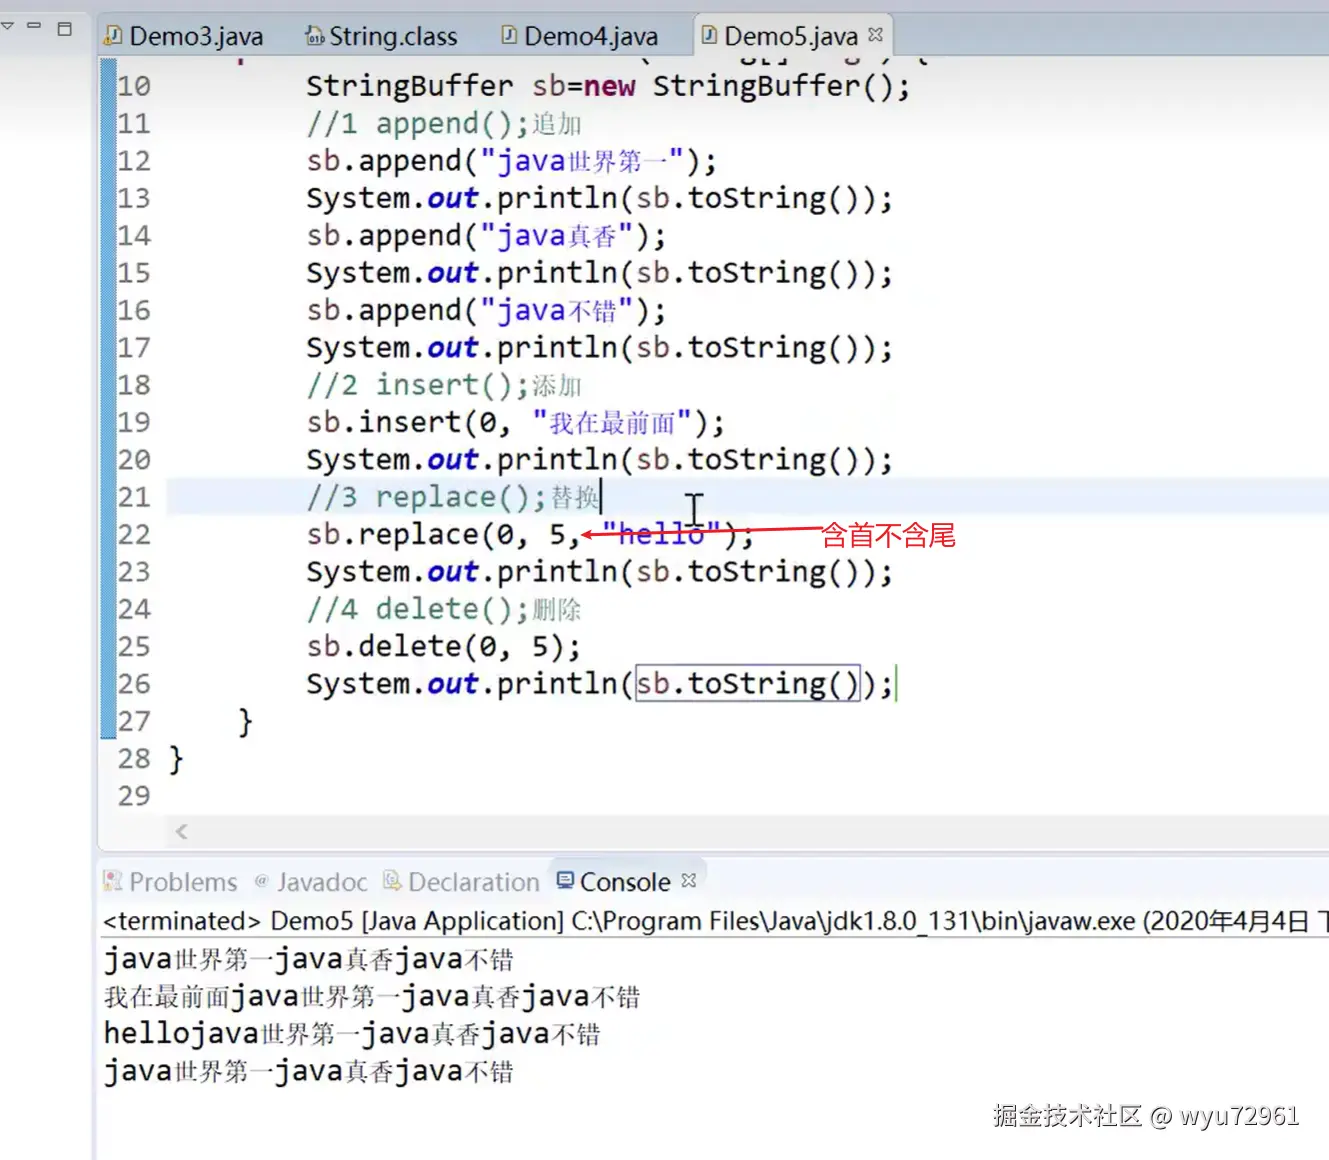
Task: Click the Declaration view icon
Action: 392,881
